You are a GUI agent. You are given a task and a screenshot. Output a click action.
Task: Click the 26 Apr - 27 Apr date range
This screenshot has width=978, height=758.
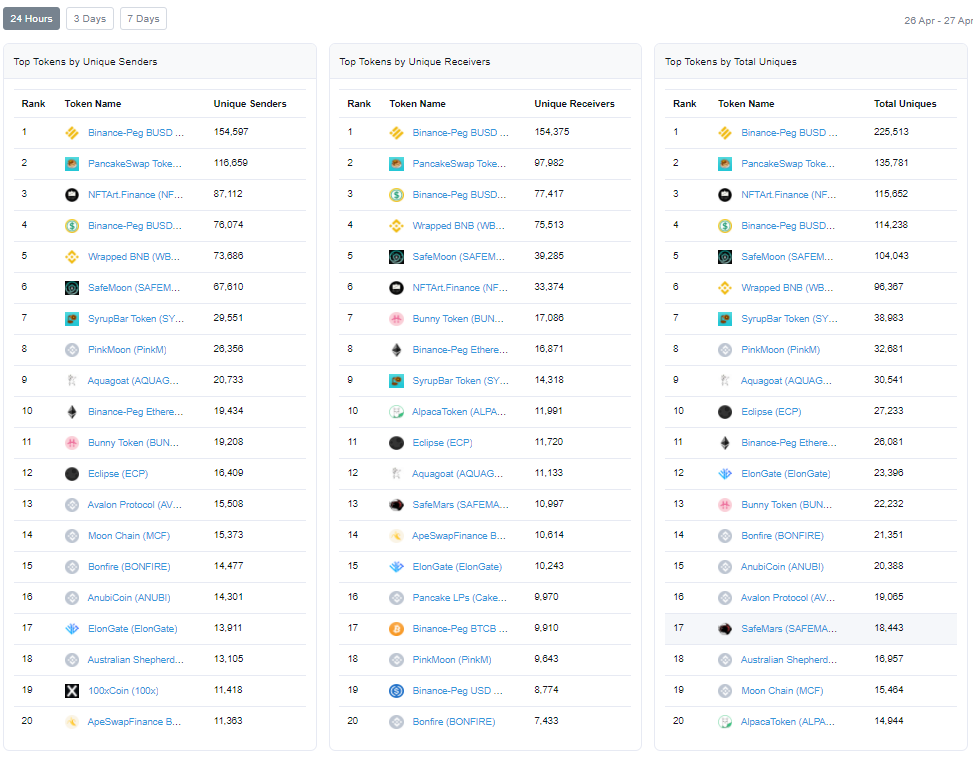(939, 21)
